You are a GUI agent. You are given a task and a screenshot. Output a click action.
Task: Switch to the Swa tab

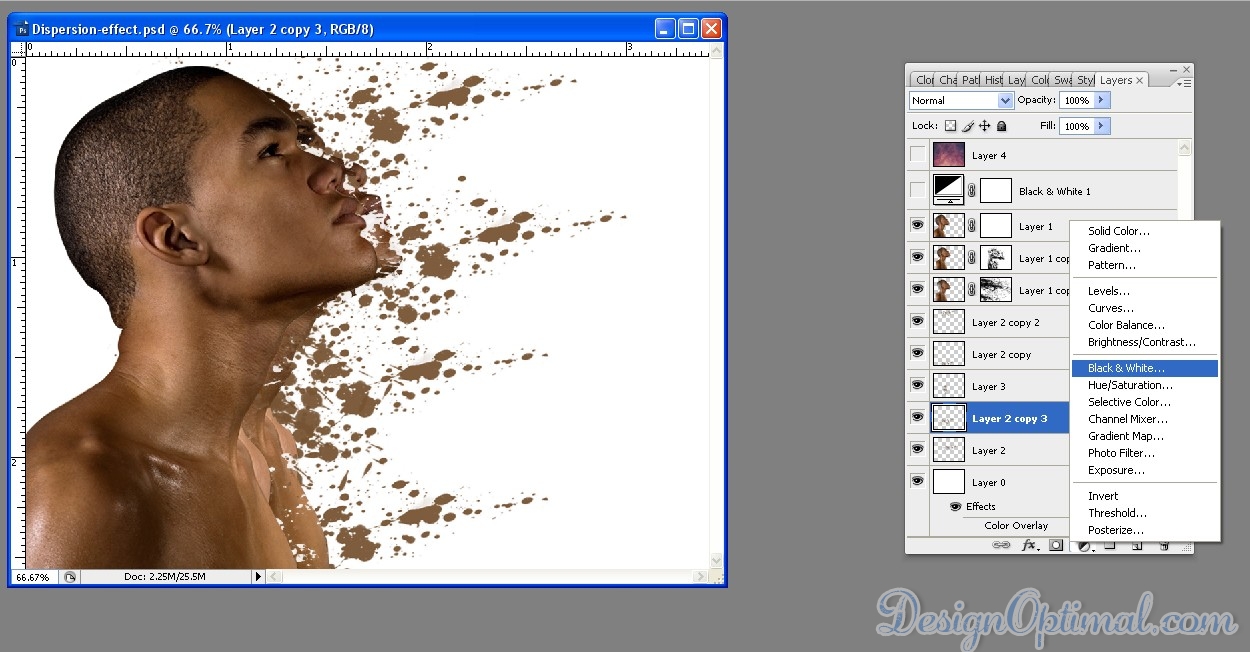coord(1062,80)
